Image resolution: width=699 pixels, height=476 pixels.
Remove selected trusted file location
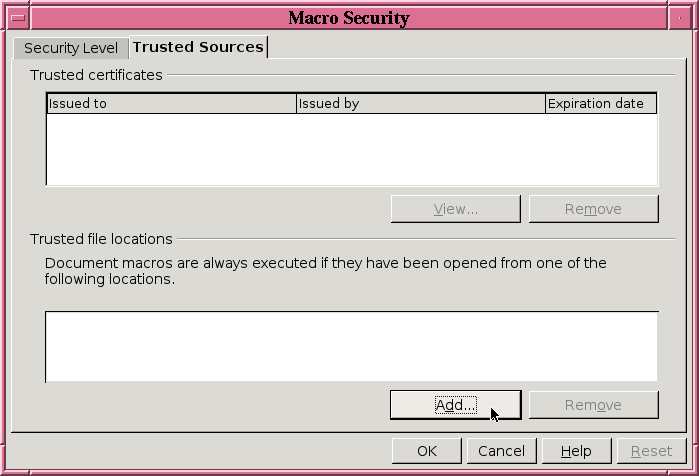pos(593,405)
